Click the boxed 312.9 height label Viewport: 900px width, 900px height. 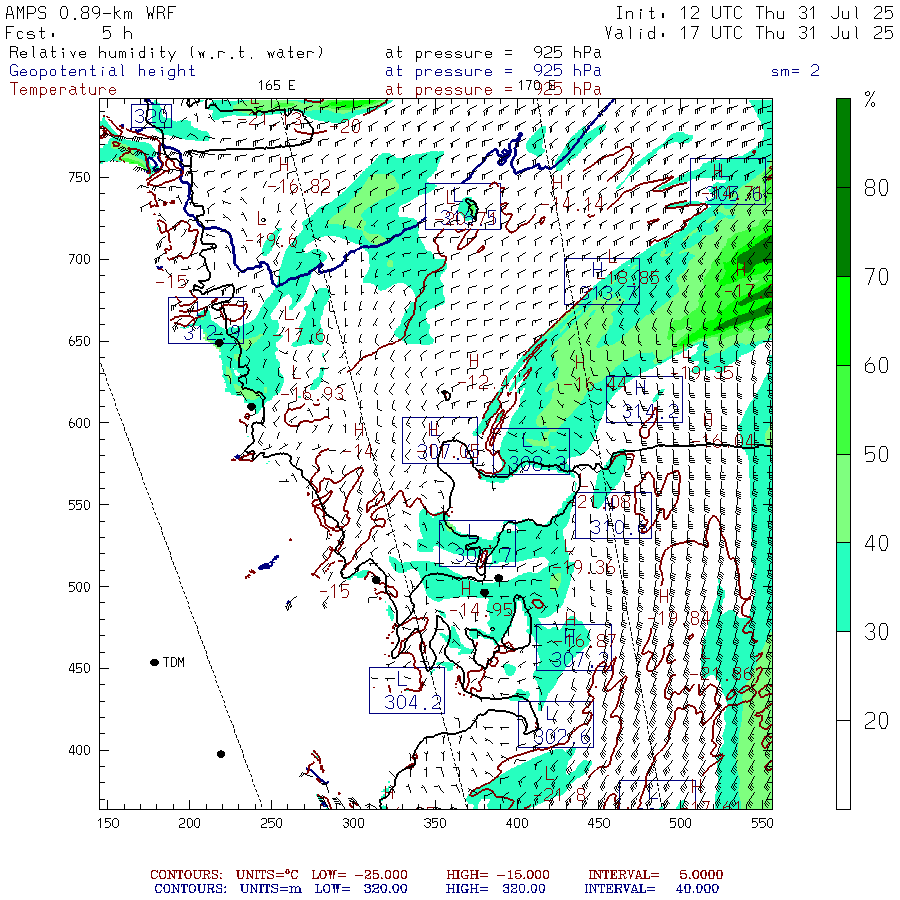coord(206,321)
